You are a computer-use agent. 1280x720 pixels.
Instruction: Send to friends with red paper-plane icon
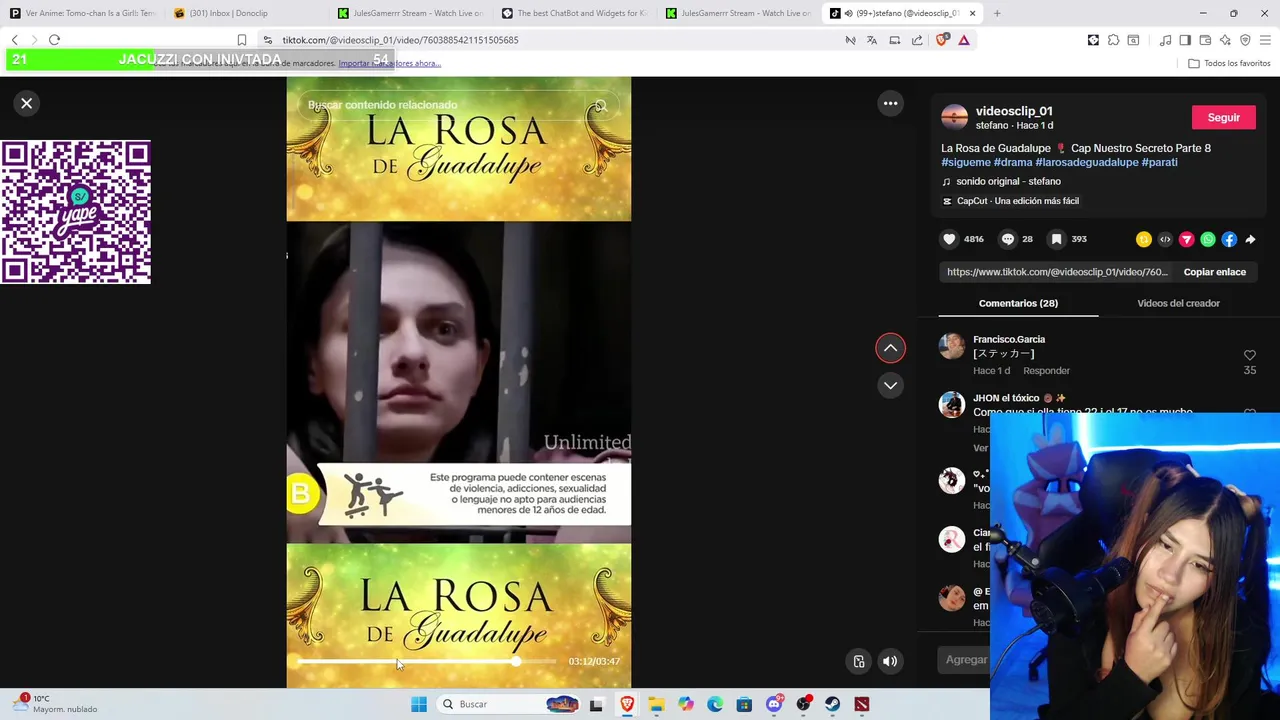pyautogui.click(x=1186, y=239)
